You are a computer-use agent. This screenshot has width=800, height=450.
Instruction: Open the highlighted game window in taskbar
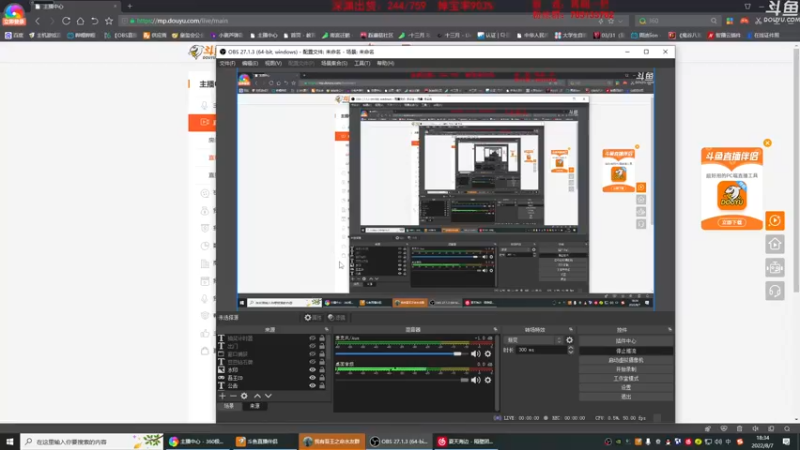[x=332, y=442]
